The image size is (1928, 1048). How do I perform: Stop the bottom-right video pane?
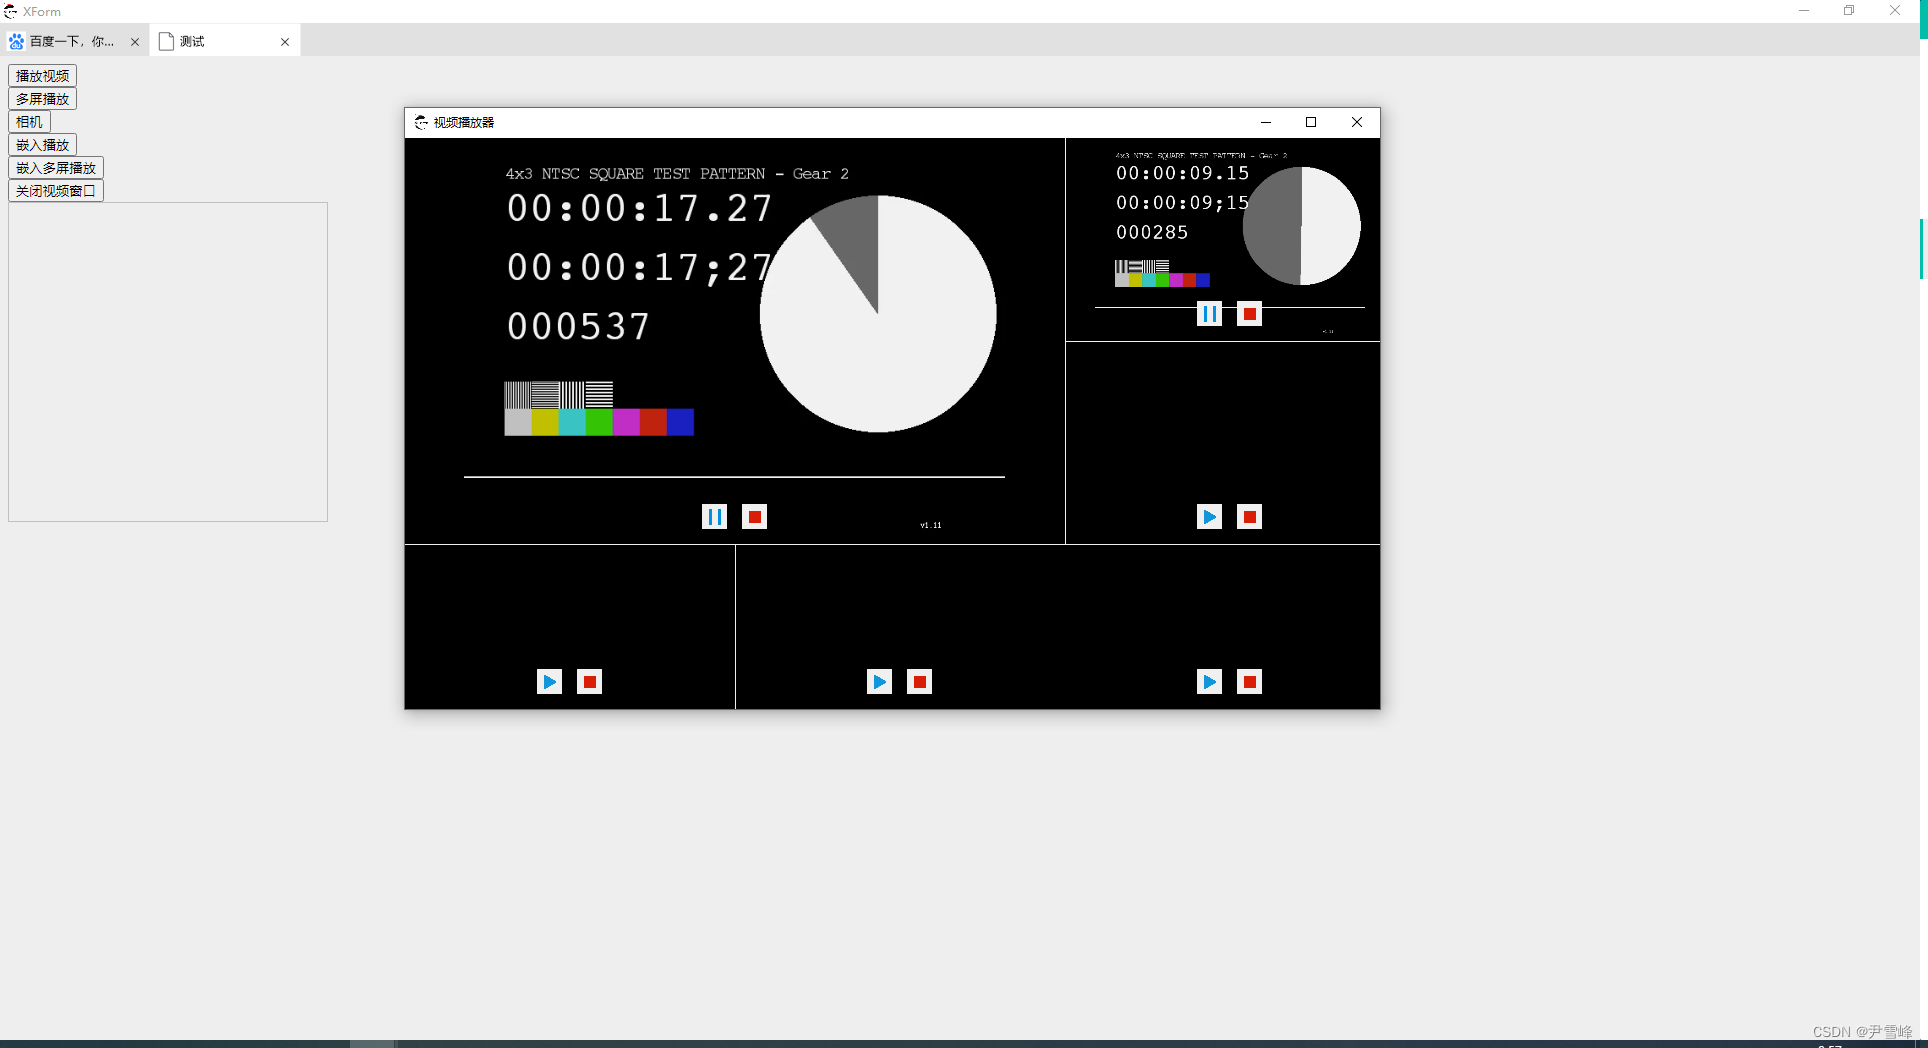tap(1249, 682)
